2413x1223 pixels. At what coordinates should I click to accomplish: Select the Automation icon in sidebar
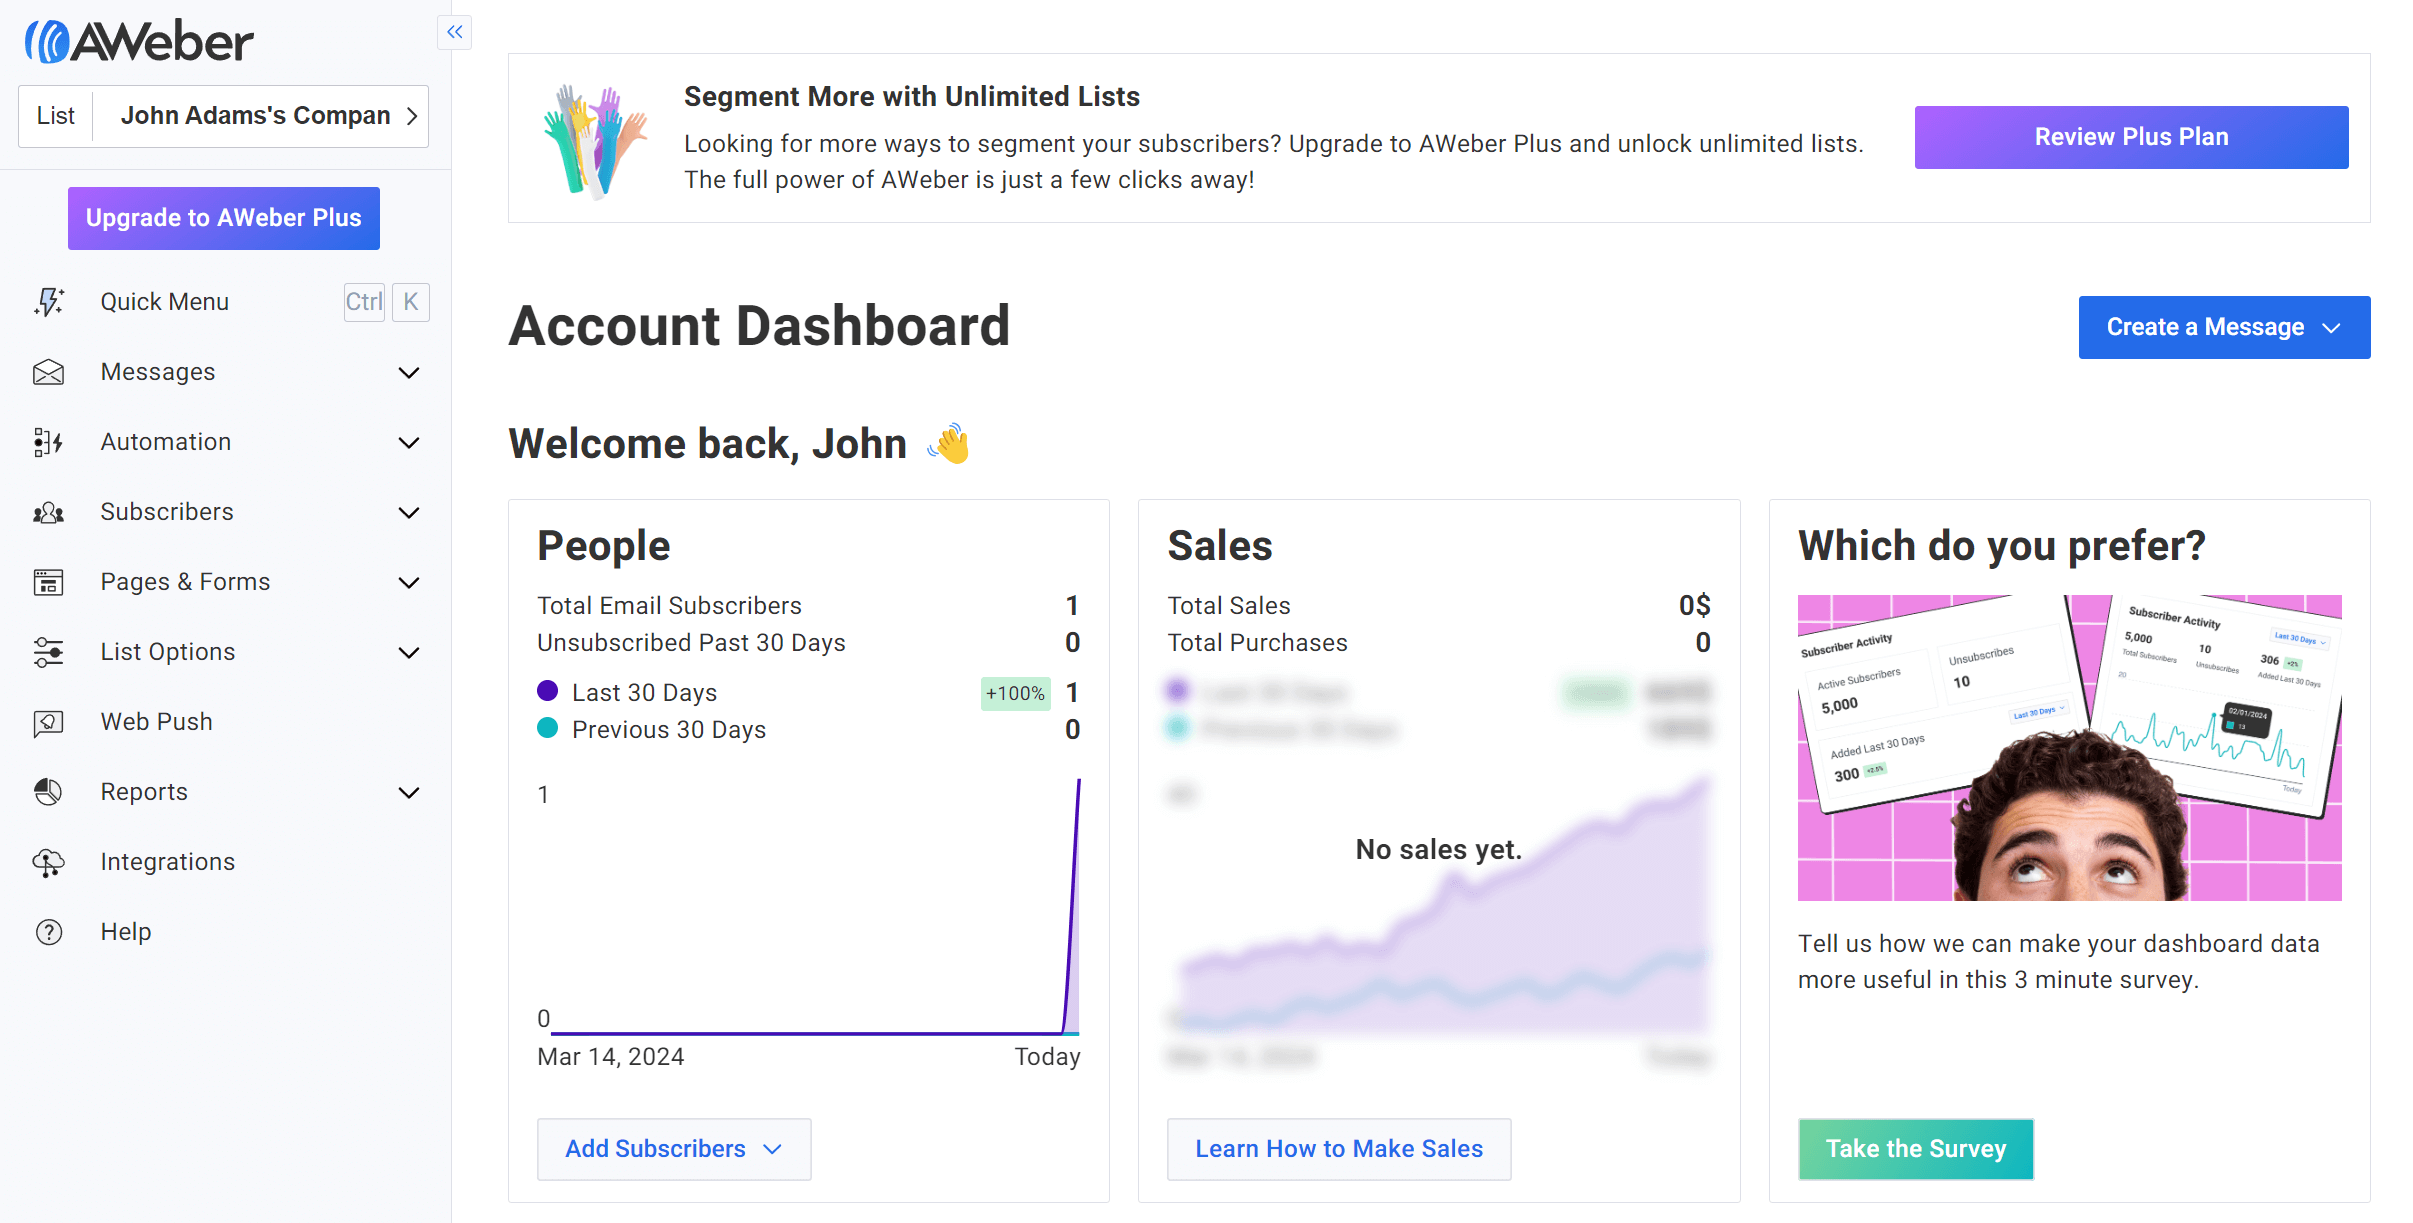pos(48,442)
